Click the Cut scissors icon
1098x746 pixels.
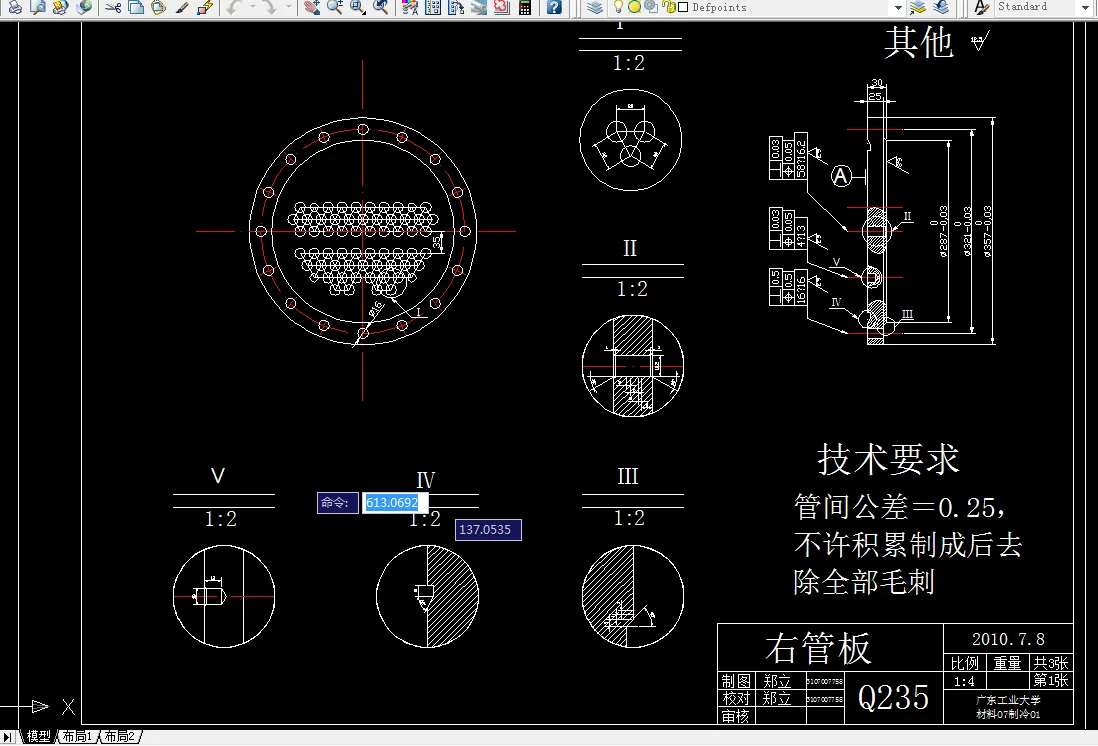click(x=113, y=8)
